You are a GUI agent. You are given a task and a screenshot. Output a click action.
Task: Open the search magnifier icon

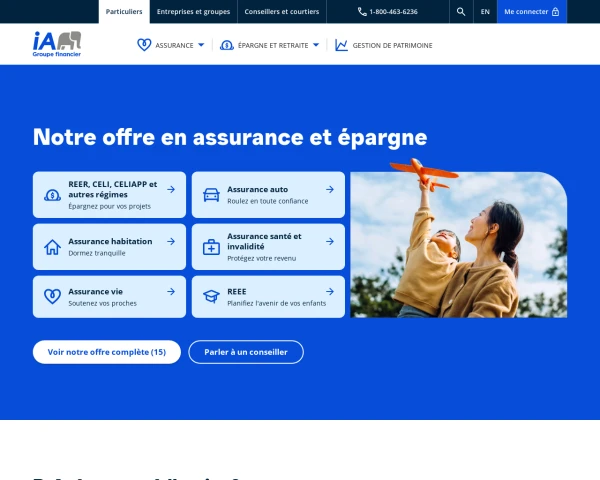(461, 12)
